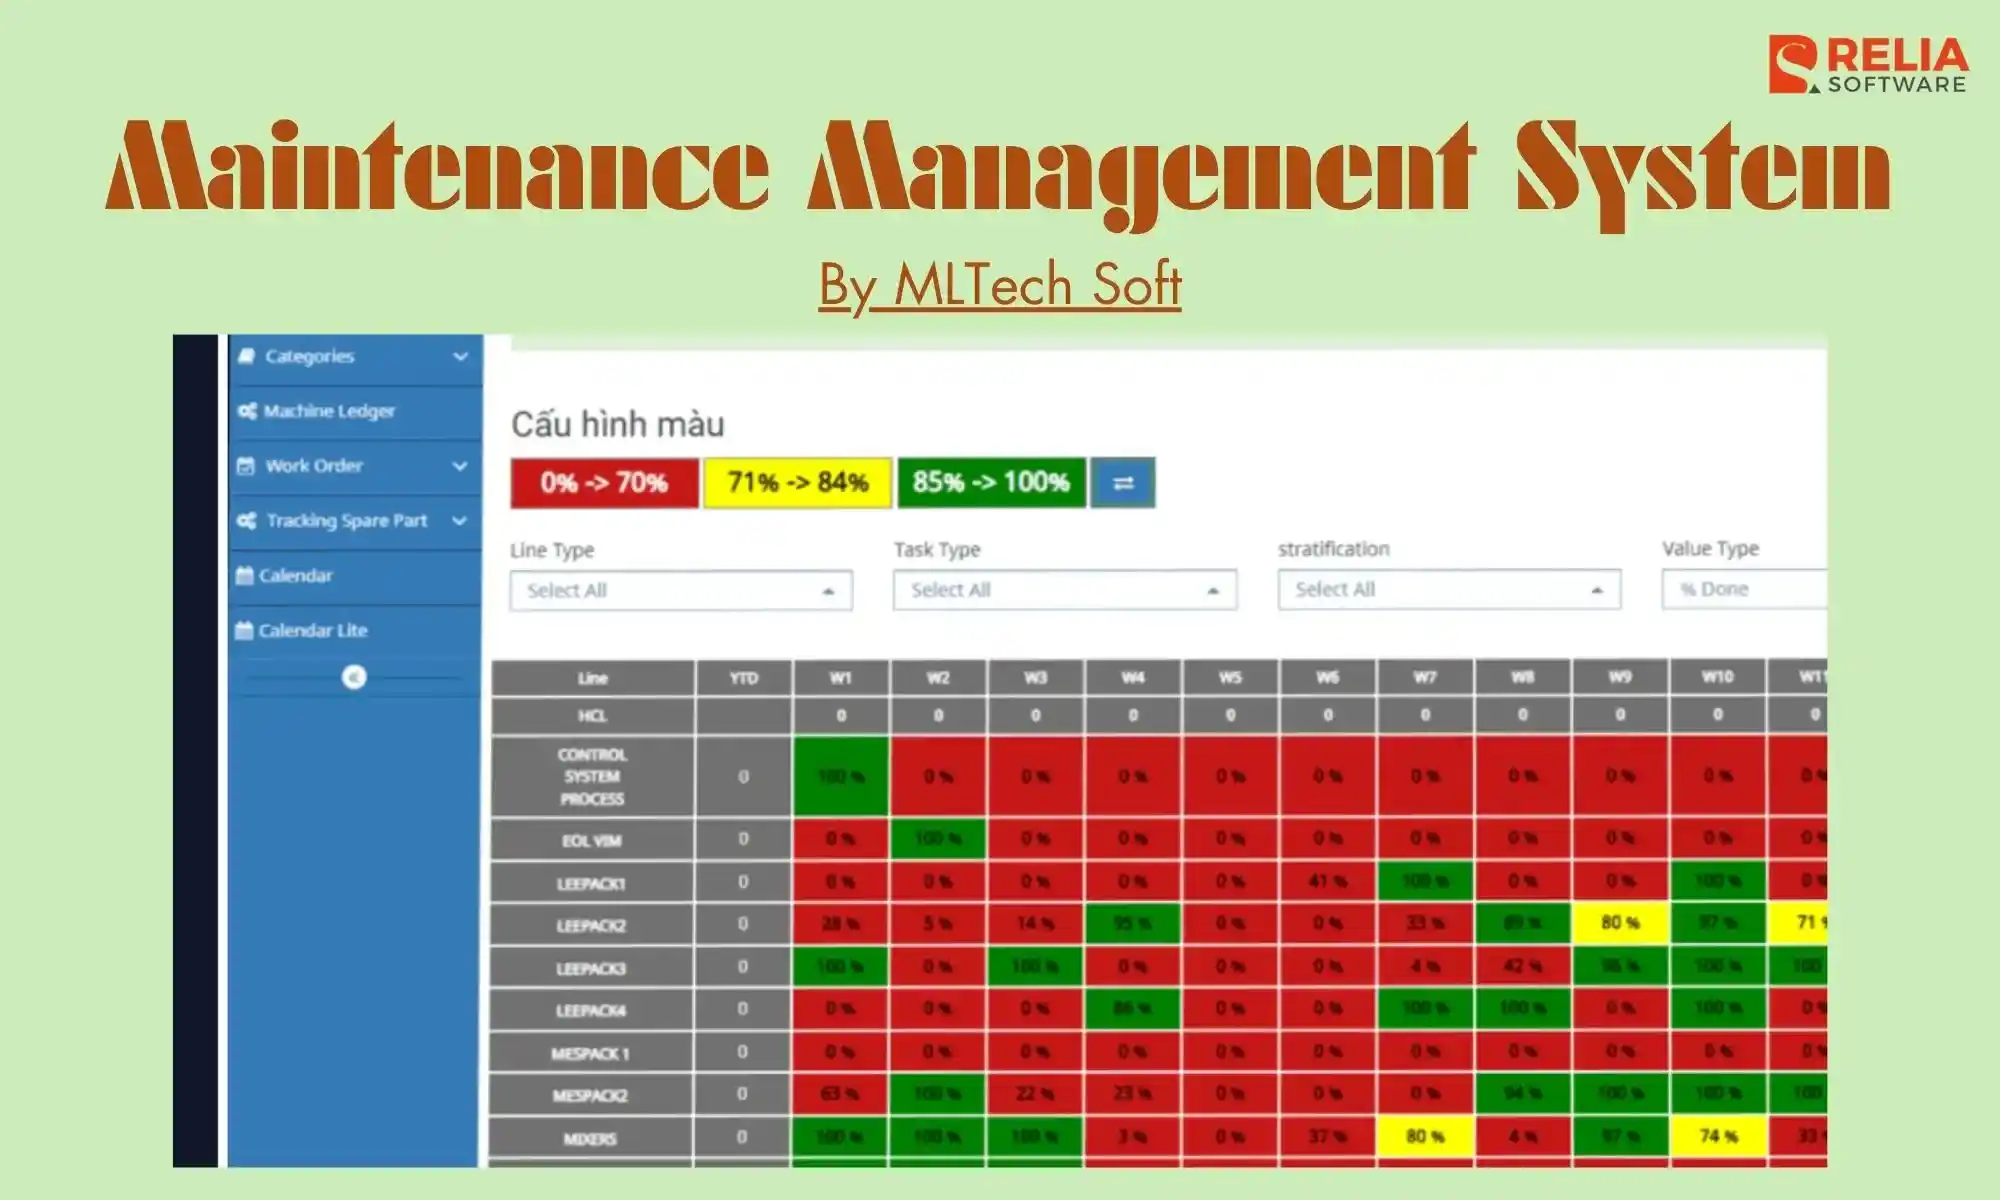This screenshot has height=1200, width=2000.
Task: Click the green W1 cell in CONTROL SYSTEM PROCESS row
Action: [x=841, y=776]
